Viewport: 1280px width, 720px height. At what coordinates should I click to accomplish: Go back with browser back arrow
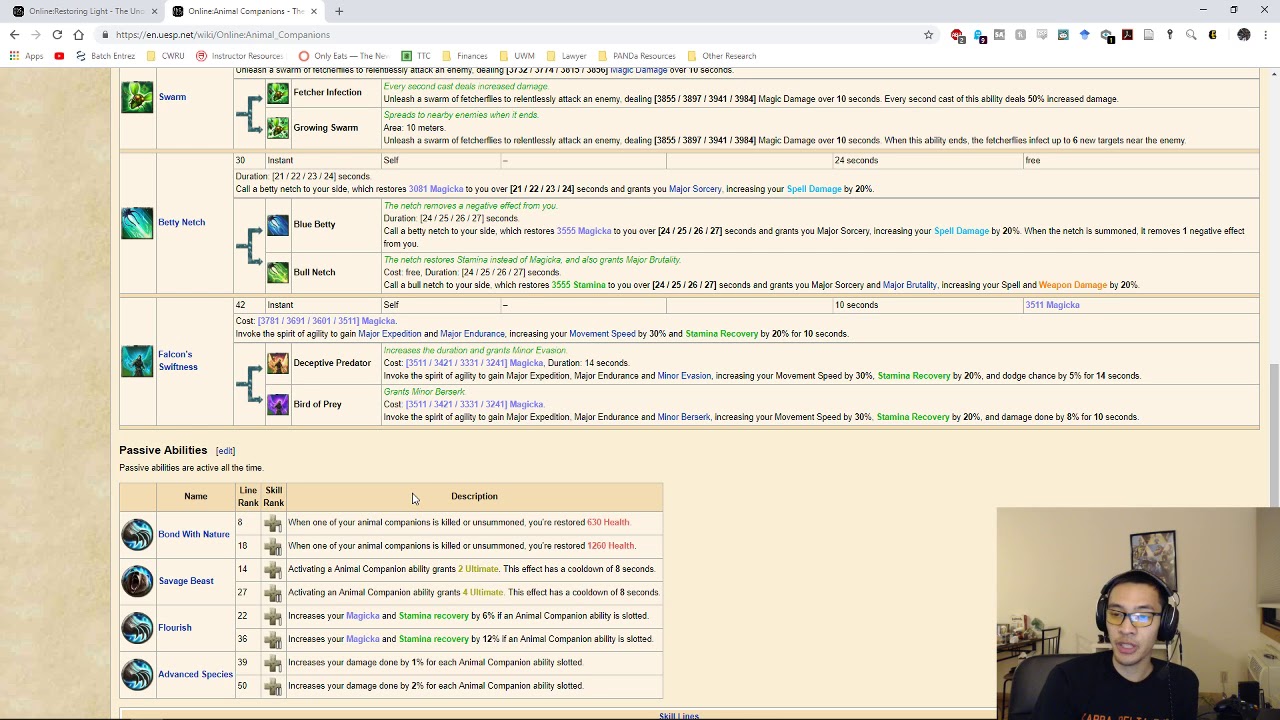click(14, 35)
